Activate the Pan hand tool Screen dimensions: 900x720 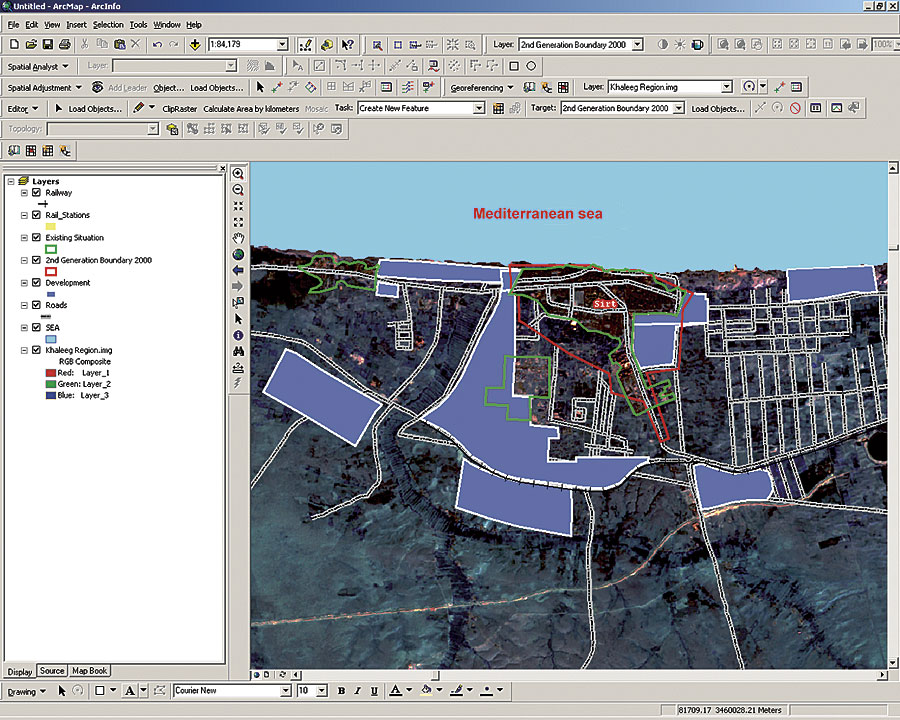(238, 238)
